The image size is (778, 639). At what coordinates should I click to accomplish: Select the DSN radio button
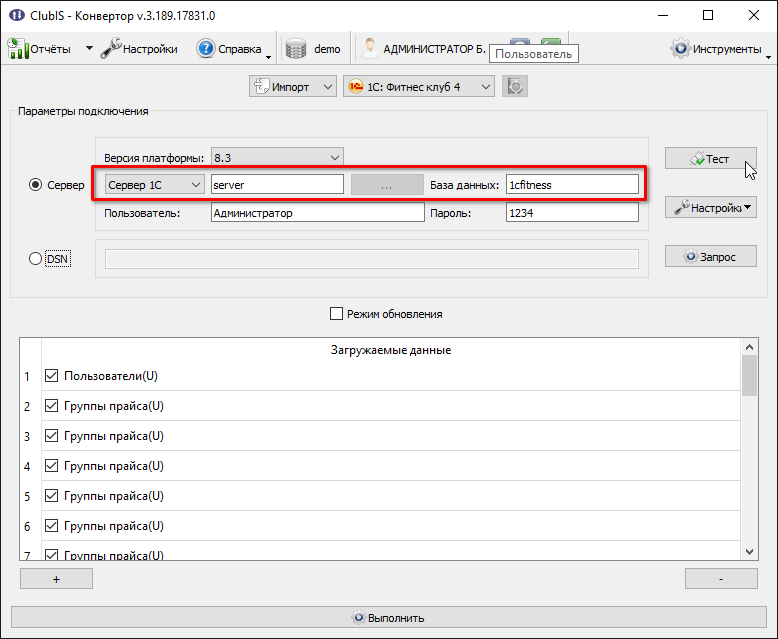tap(35, 259)
